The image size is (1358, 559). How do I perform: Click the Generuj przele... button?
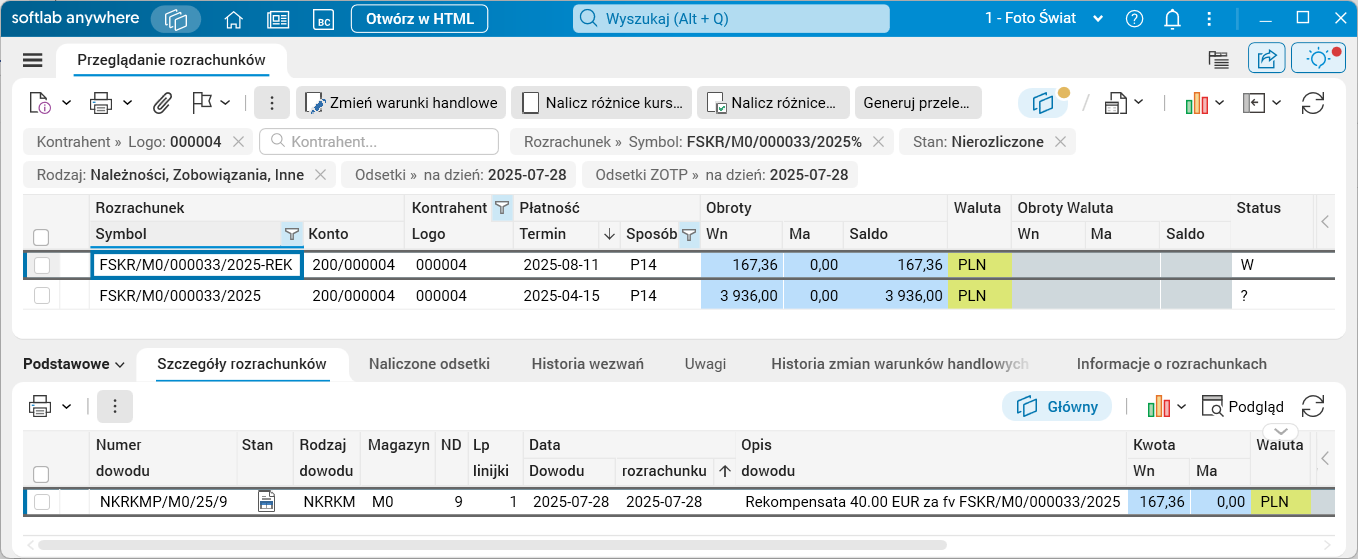(x=918, y=102)
